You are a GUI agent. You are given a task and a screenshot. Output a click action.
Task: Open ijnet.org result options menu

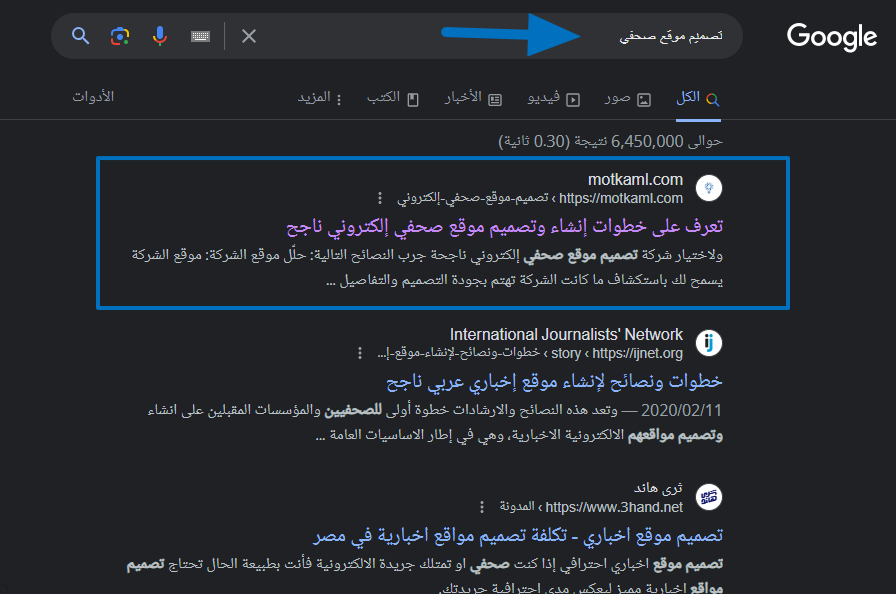pos(359,353)
